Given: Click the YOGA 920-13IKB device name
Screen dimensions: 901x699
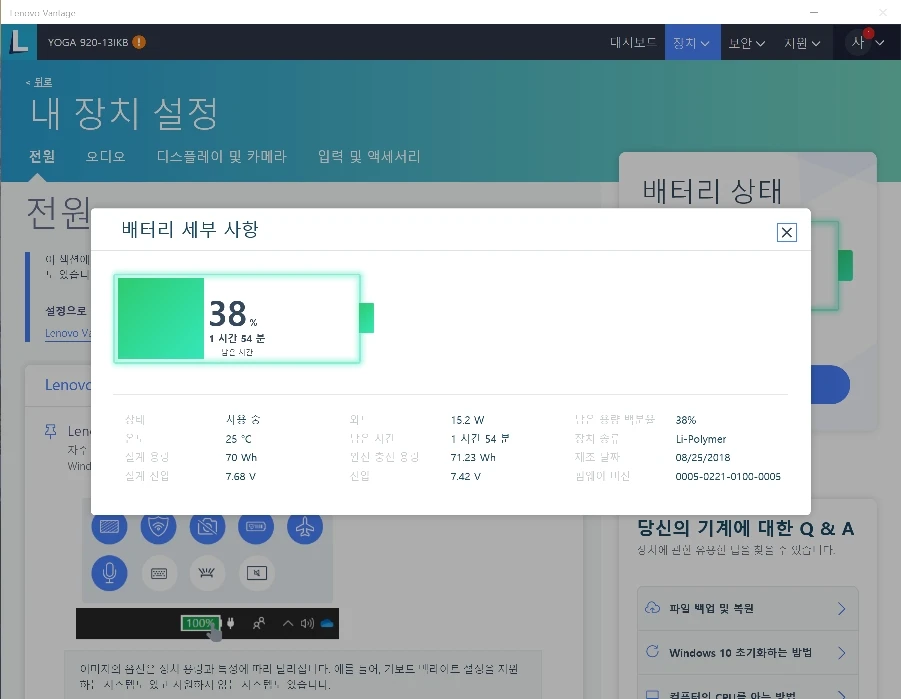Looking at the screenshot, I should [88, 42].
